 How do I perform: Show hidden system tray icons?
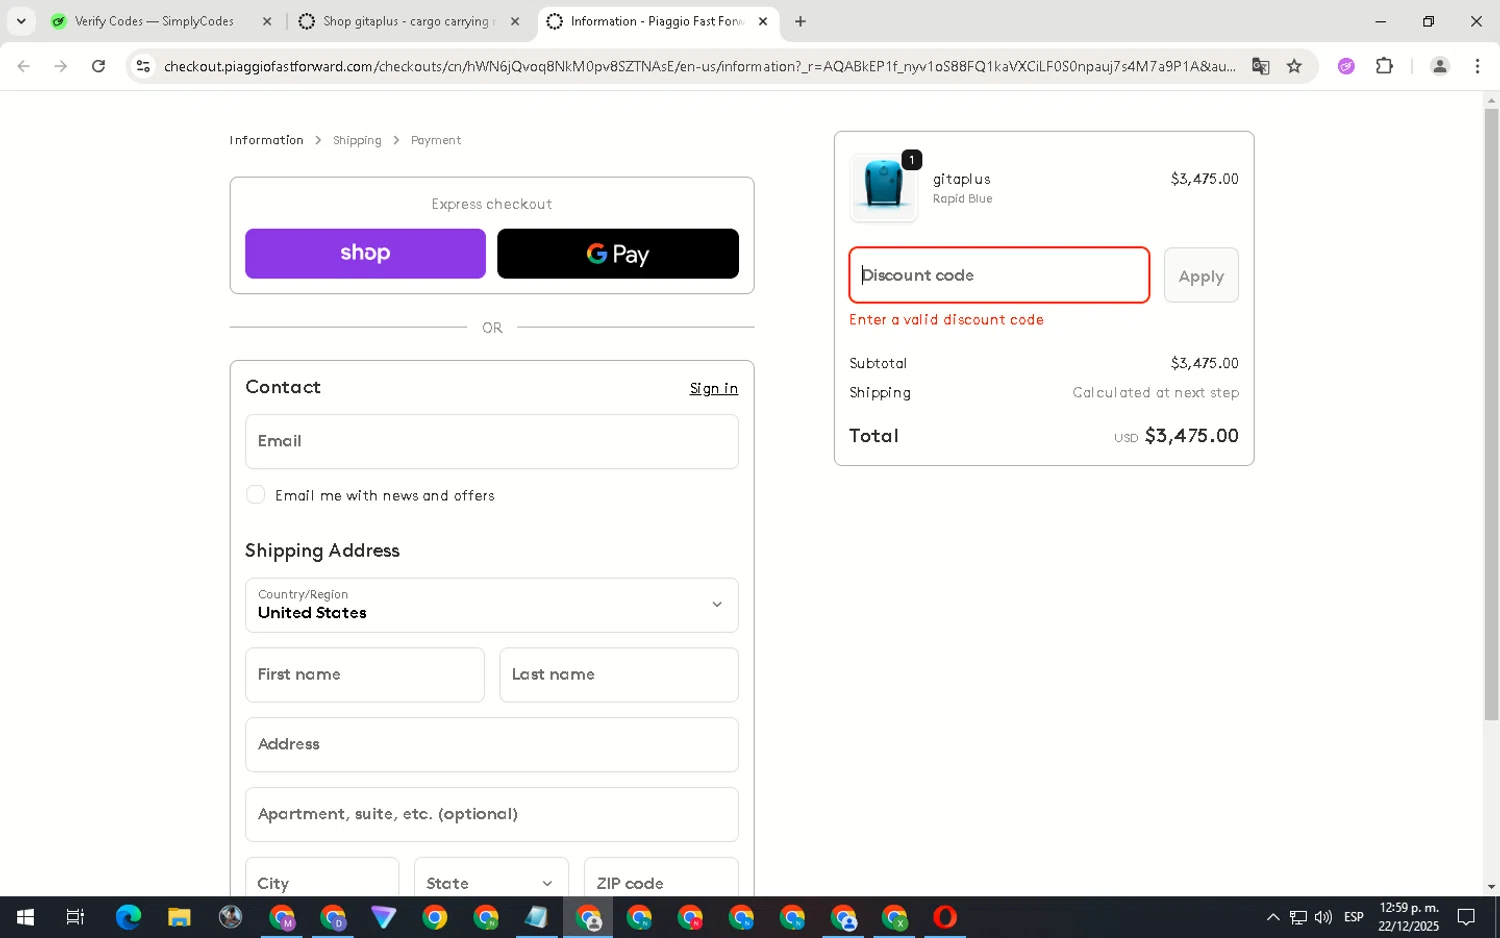(x=1272, y=917)
